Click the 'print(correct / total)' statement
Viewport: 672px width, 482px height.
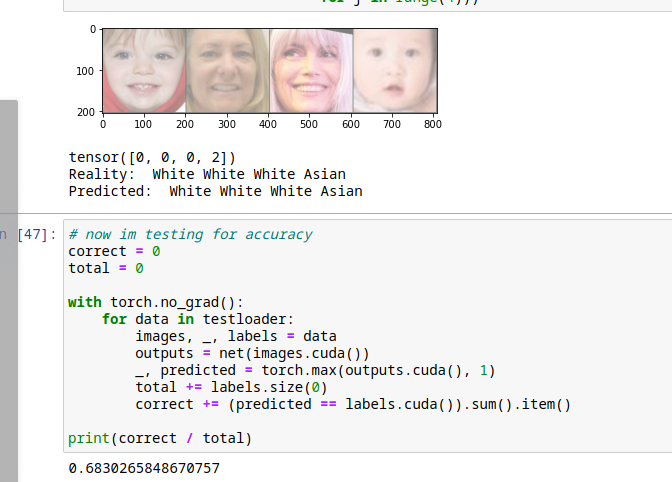[160, 438]
